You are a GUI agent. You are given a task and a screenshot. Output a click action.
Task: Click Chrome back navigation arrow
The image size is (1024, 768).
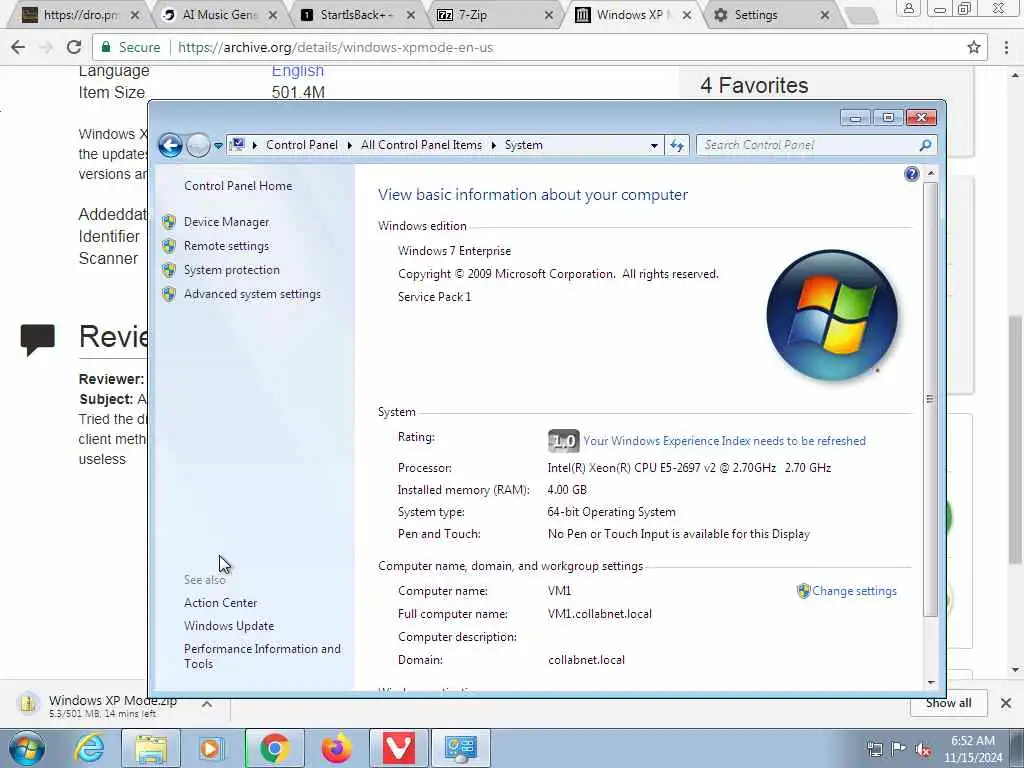pyautogui.click(x=18, y=47)
